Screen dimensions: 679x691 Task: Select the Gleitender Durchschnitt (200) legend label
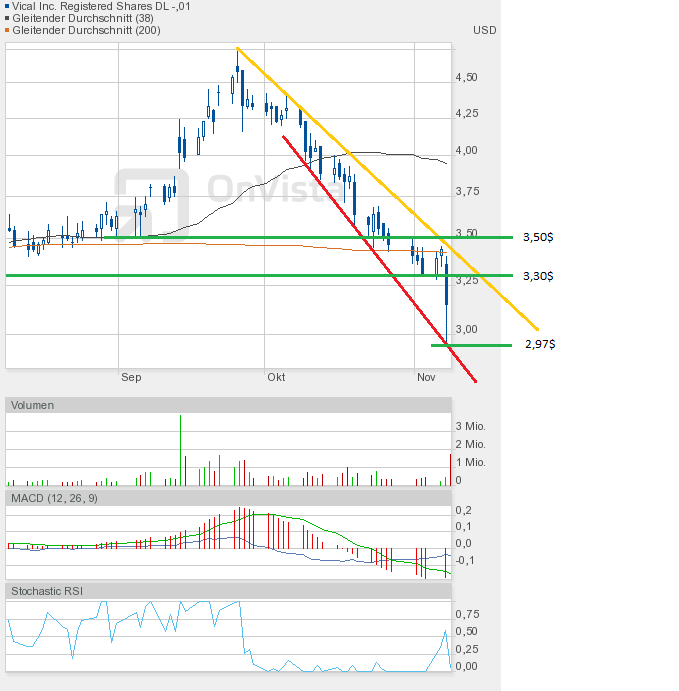(x=88, y=30)
